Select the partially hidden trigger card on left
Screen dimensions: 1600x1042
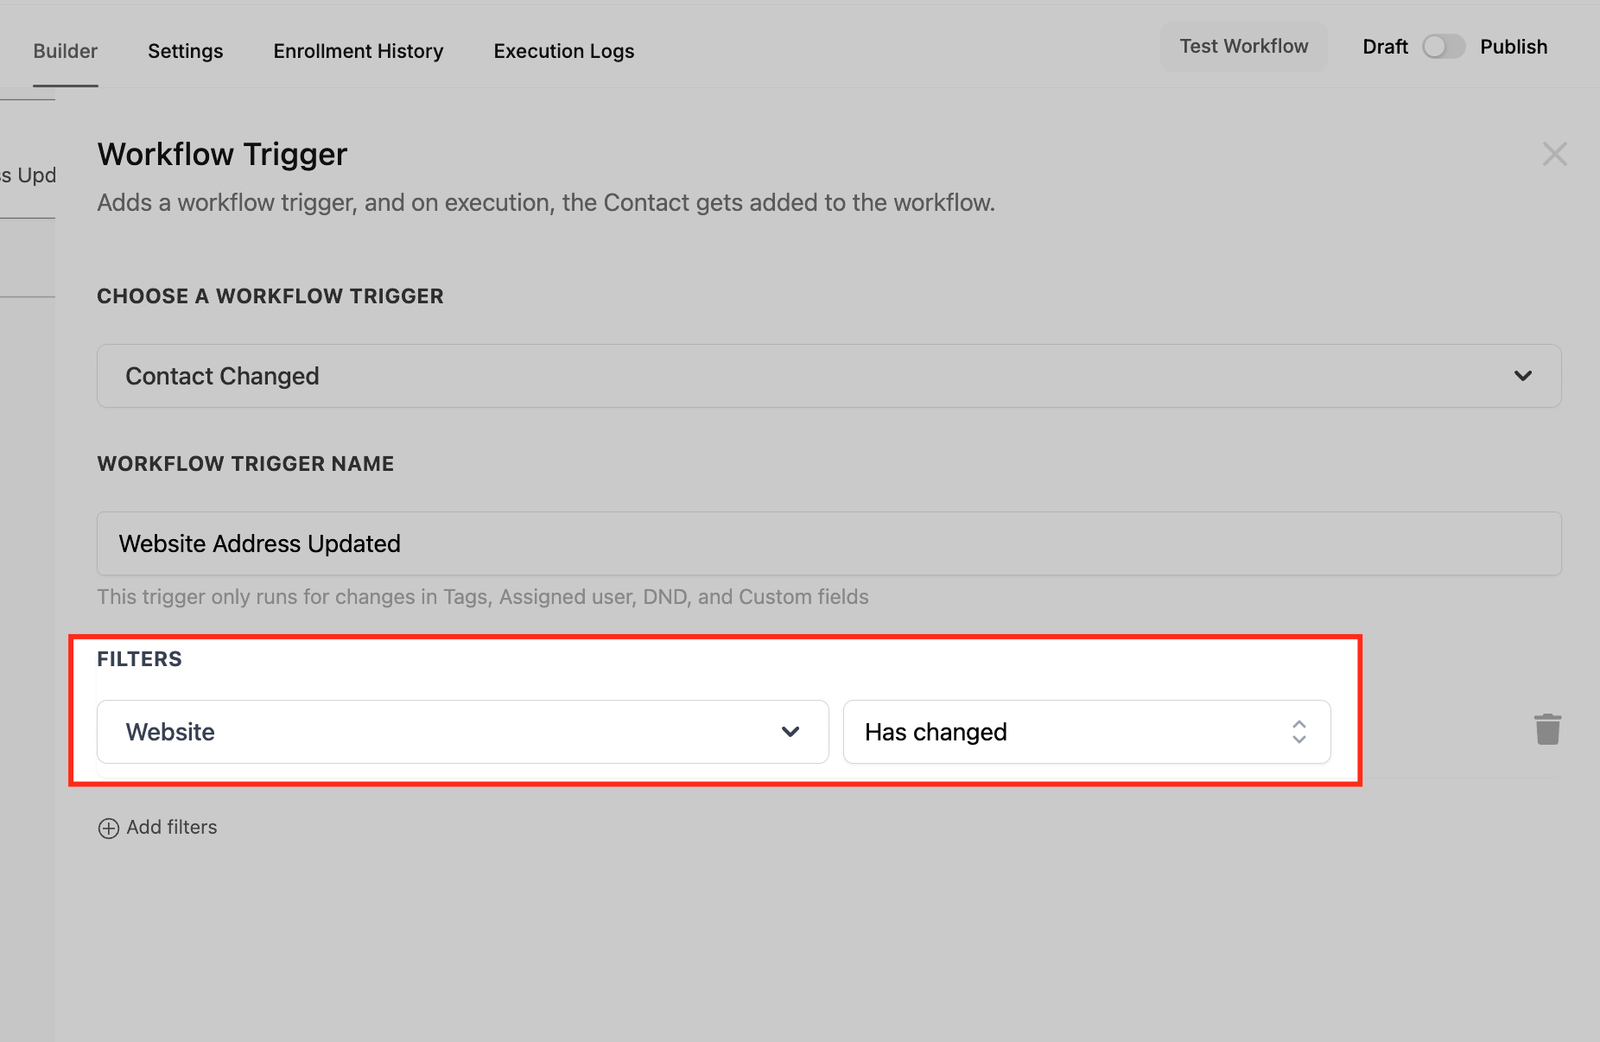click(28, 175)
